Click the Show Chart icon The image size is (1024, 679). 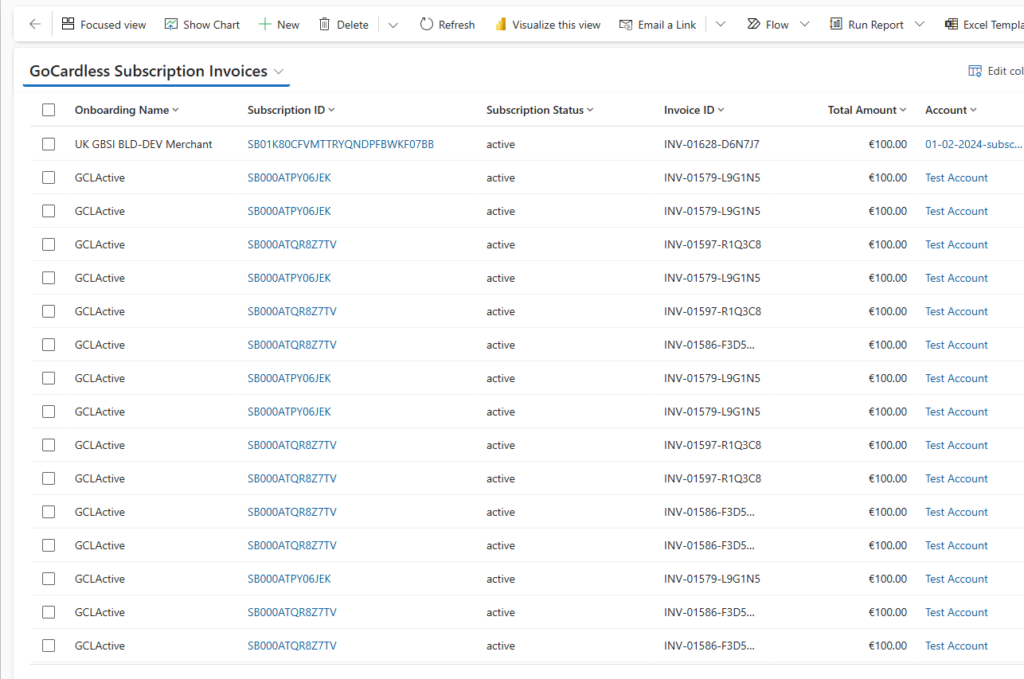coord(172,24)
